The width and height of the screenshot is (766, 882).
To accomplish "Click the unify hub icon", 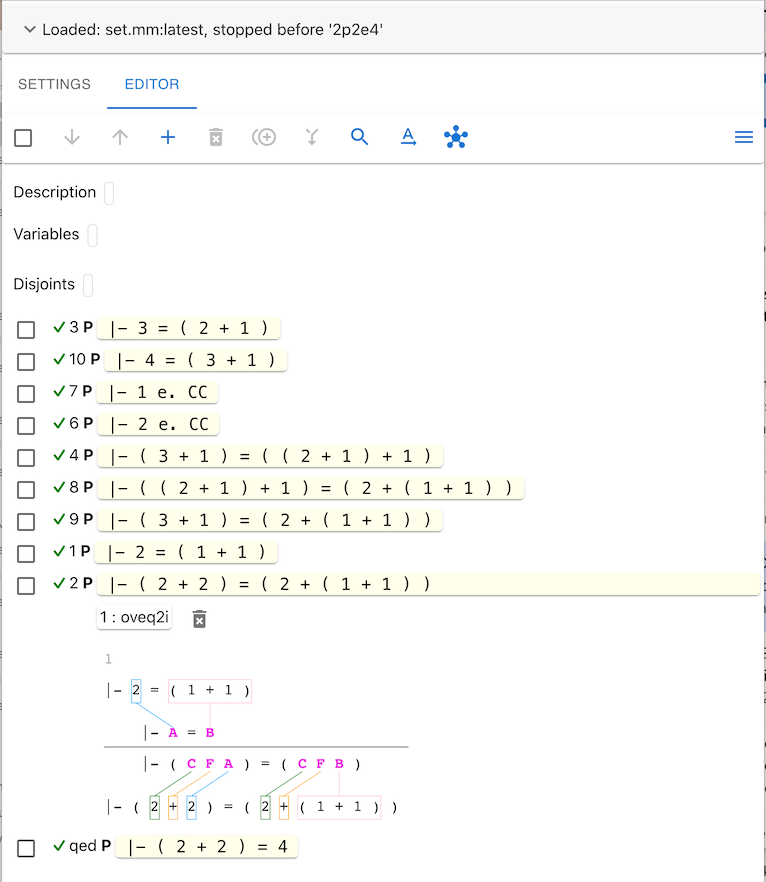I will click(456, 137).
